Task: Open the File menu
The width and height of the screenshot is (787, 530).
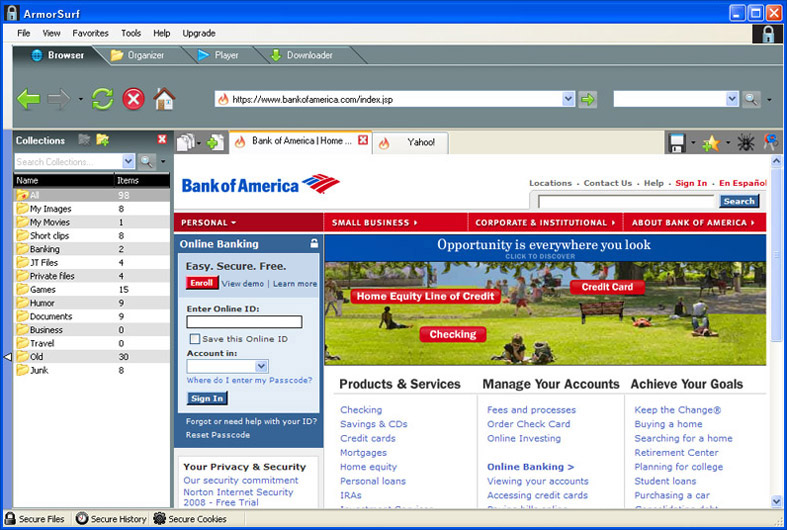Action: click(x=24, y=33)
